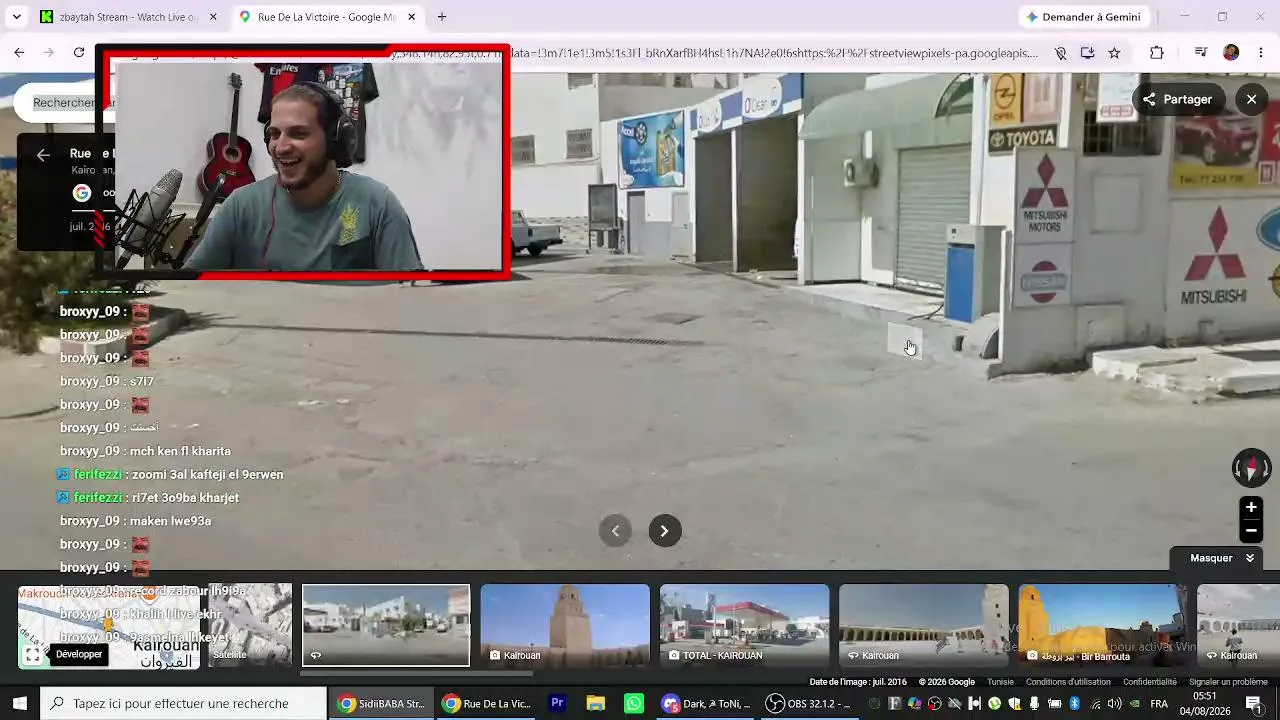Open Kairouan courtyard arcade thumbnail
Viewport: 1280px width, 720px height.
point(923,625)
